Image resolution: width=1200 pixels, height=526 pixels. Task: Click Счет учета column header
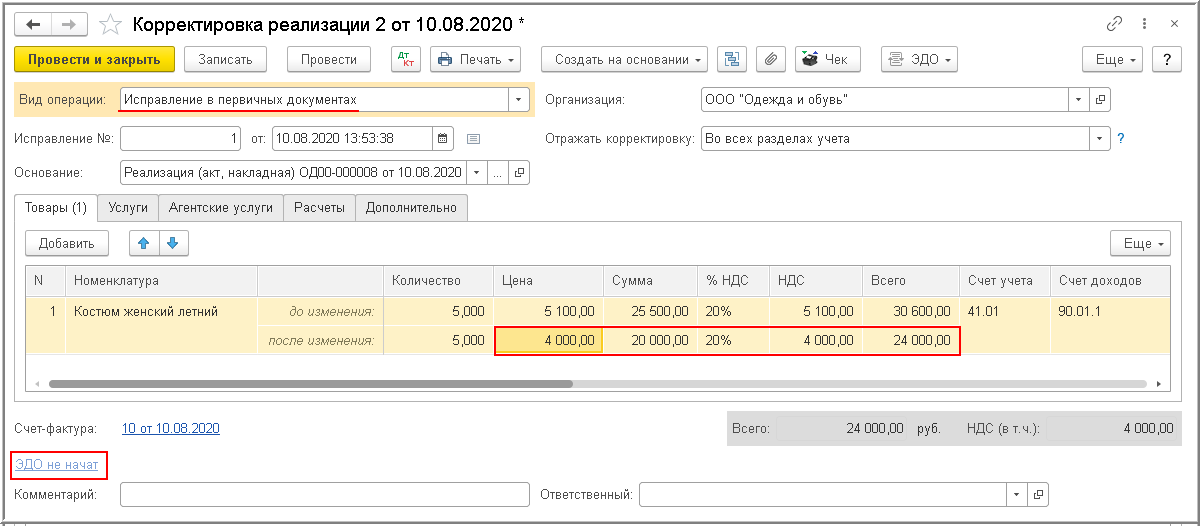[1004, 281]
